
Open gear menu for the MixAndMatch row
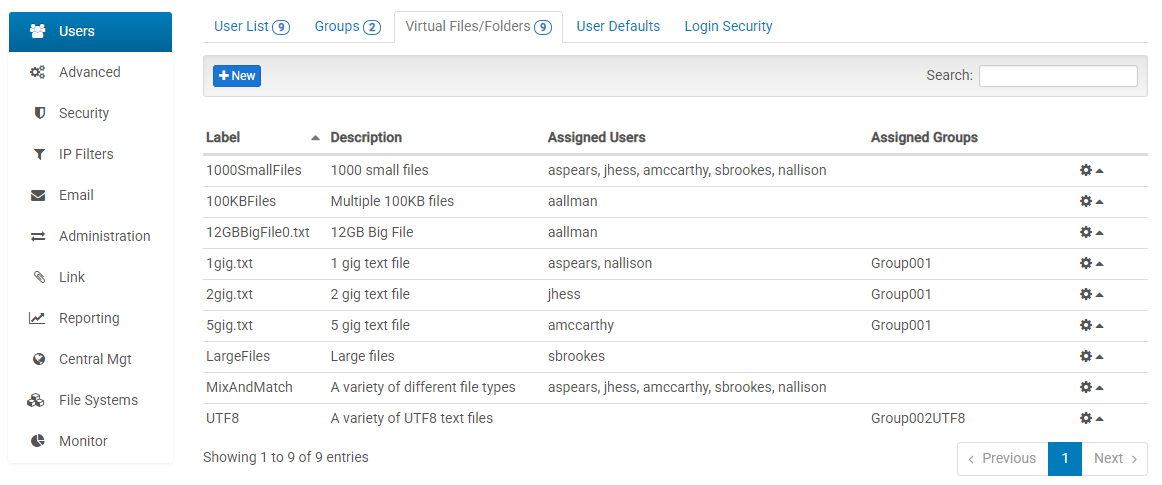tap(1091, 387)
